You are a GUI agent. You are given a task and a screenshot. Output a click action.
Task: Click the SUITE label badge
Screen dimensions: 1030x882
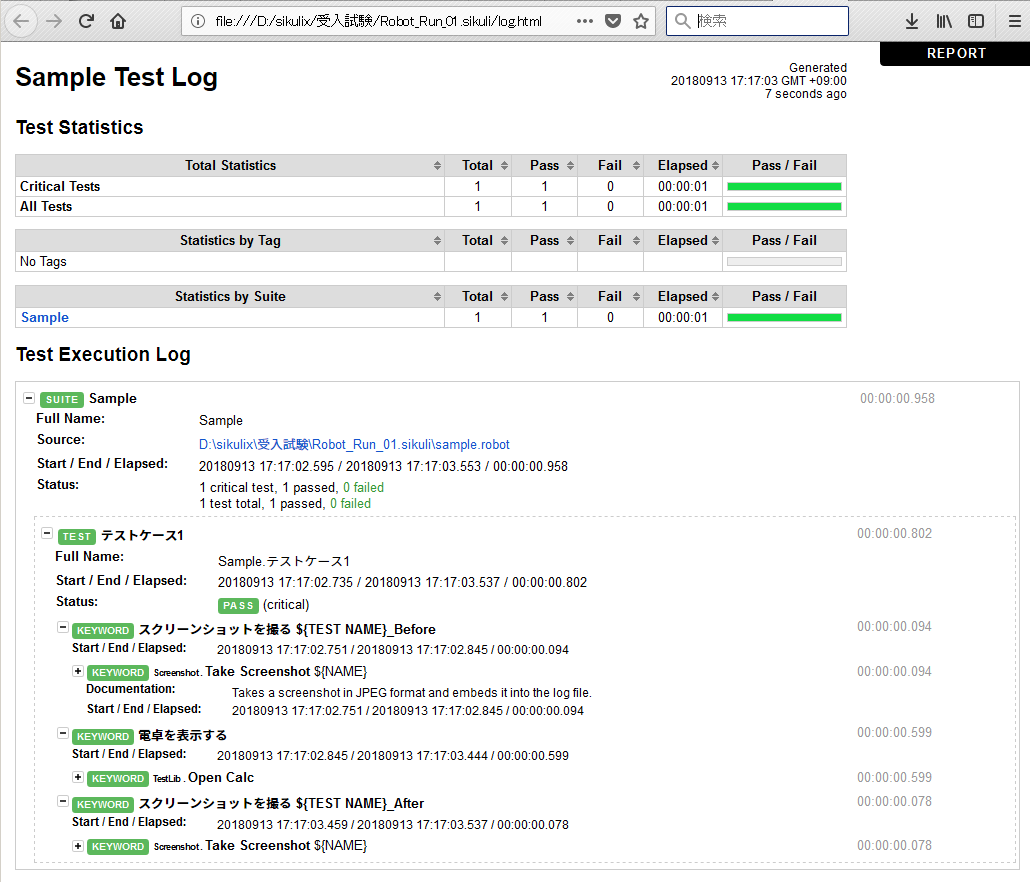[x=62, y=399]
